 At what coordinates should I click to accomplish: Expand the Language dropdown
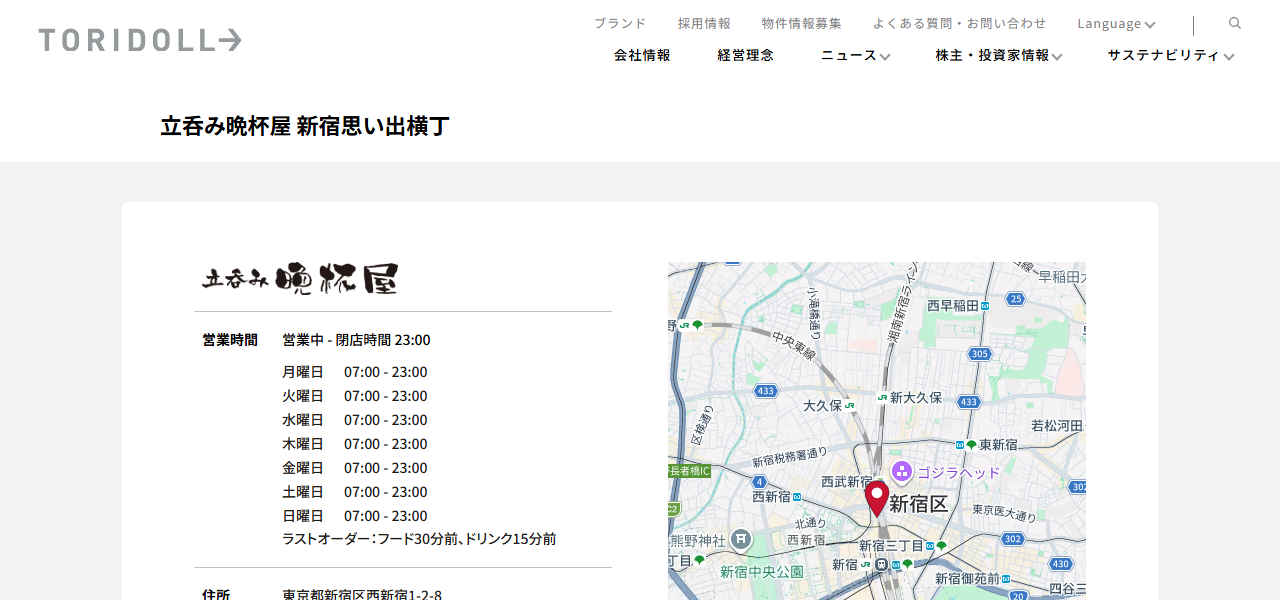click(x=1116, y=23)
